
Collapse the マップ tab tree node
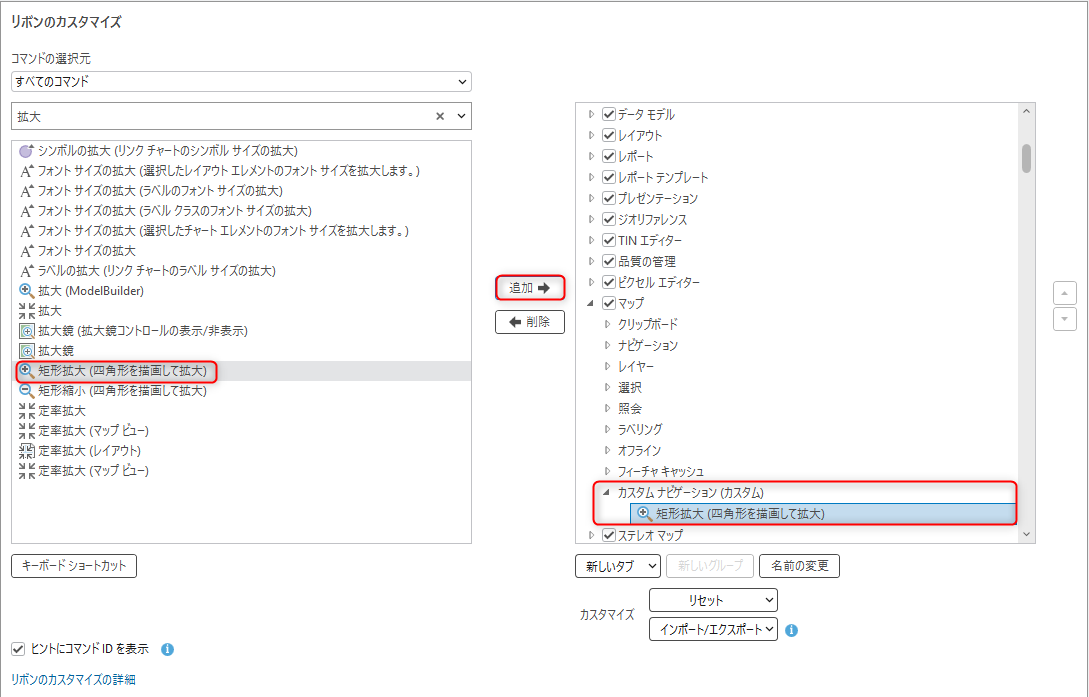(x=591, y=303)
